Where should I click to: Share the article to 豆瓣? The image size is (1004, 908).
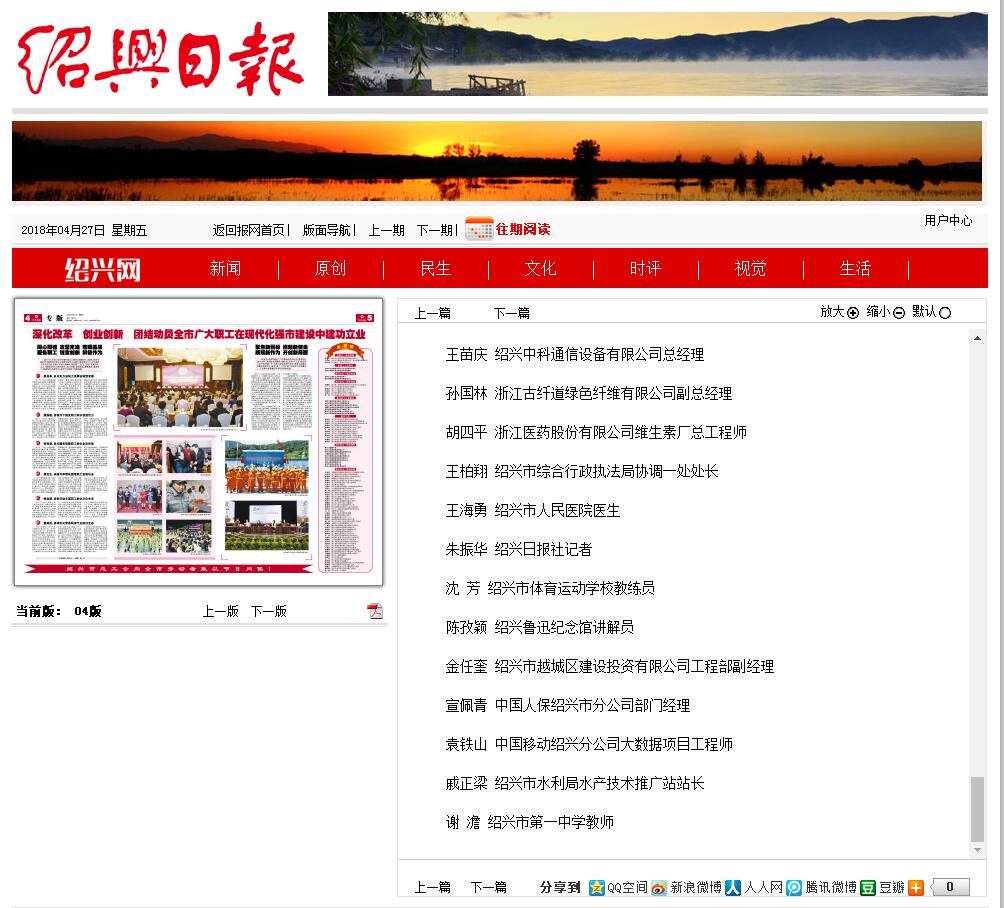coord(883,886)
